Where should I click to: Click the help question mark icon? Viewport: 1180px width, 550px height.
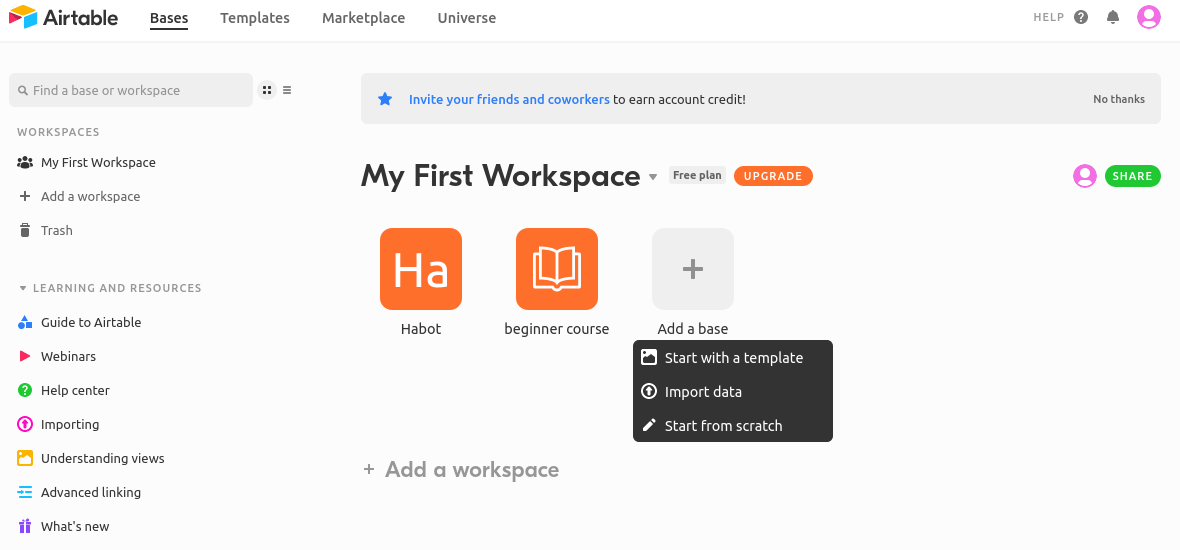1081,17
